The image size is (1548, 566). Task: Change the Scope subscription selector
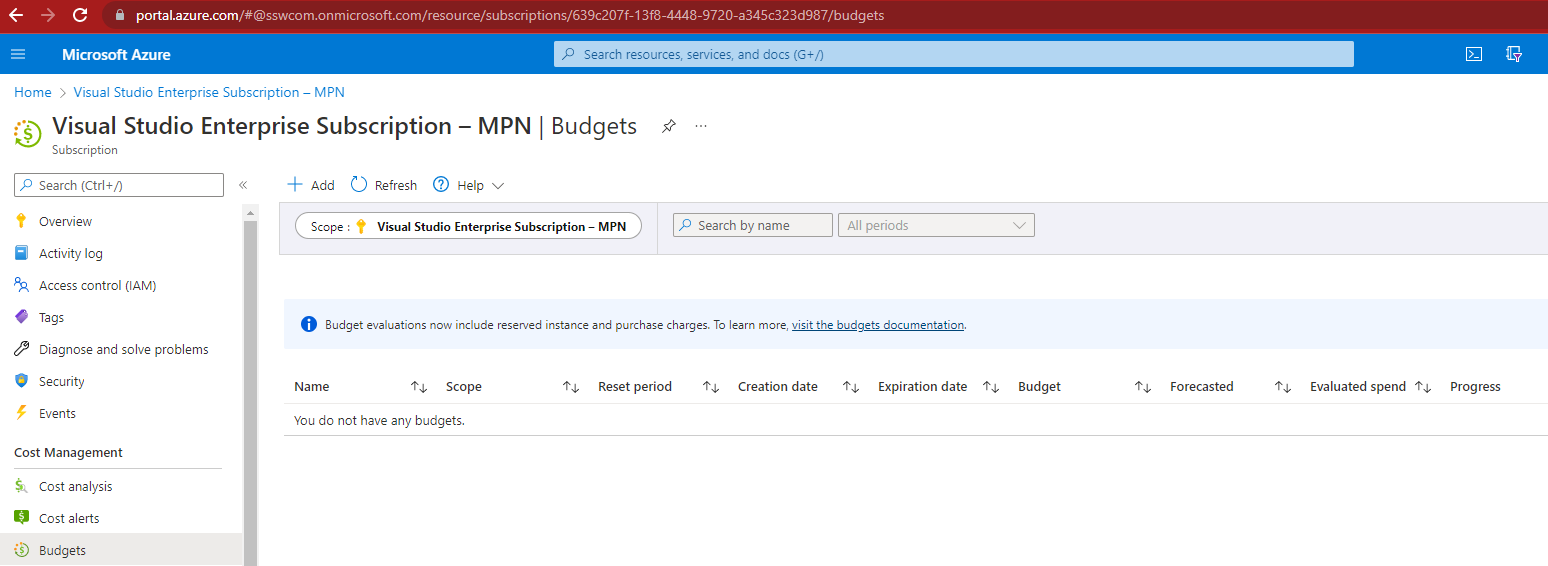[468, 227]
